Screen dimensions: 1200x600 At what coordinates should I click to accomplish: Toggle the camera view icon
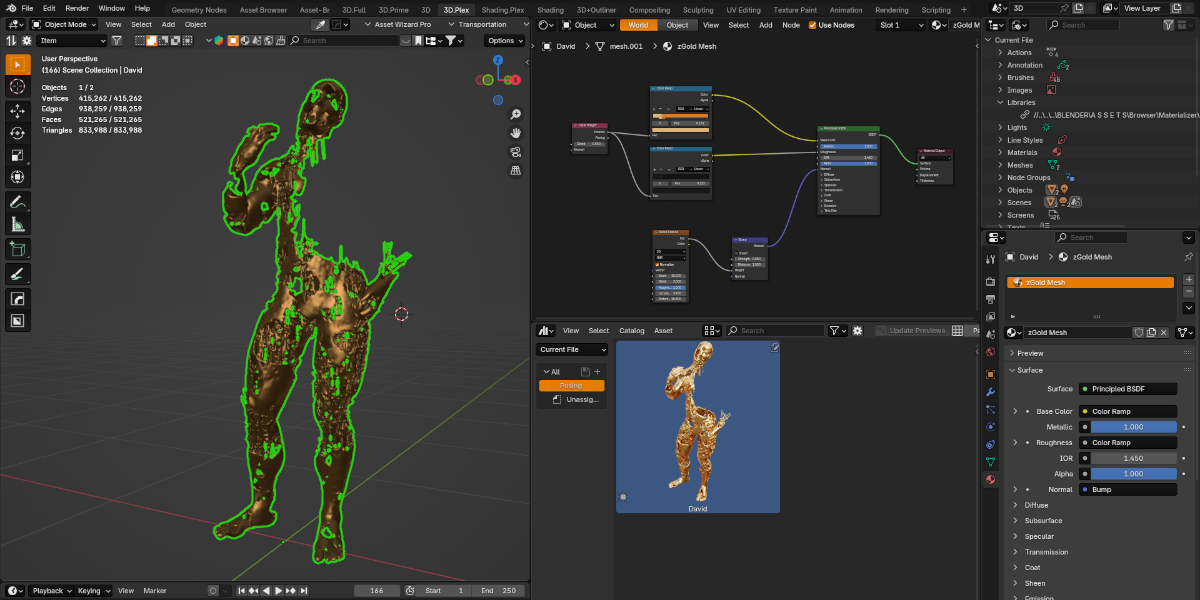515,152
